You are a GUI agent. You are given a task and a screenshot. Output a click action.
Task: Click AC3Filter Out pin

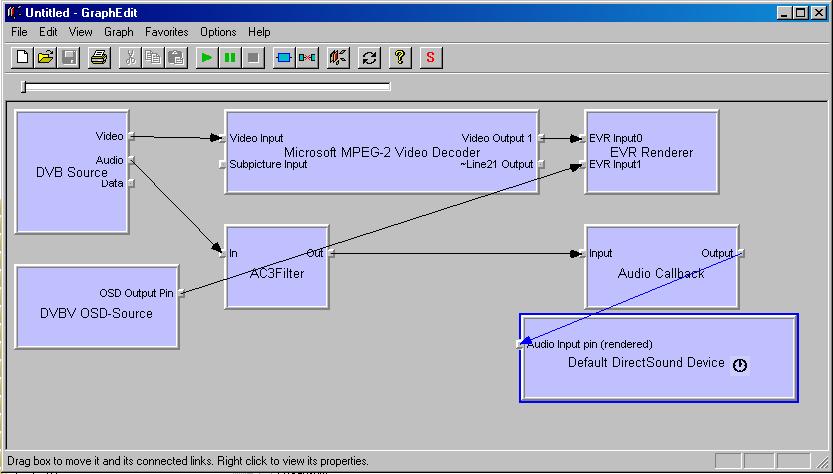point(331,253)
